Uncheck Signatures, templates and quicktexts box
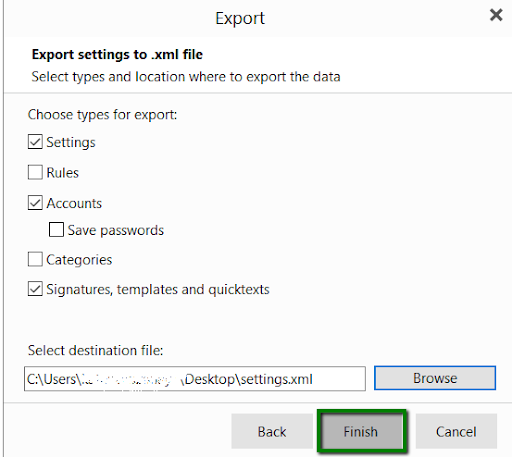The width and height of the screenshot is (512, 457). coord(35,289)
